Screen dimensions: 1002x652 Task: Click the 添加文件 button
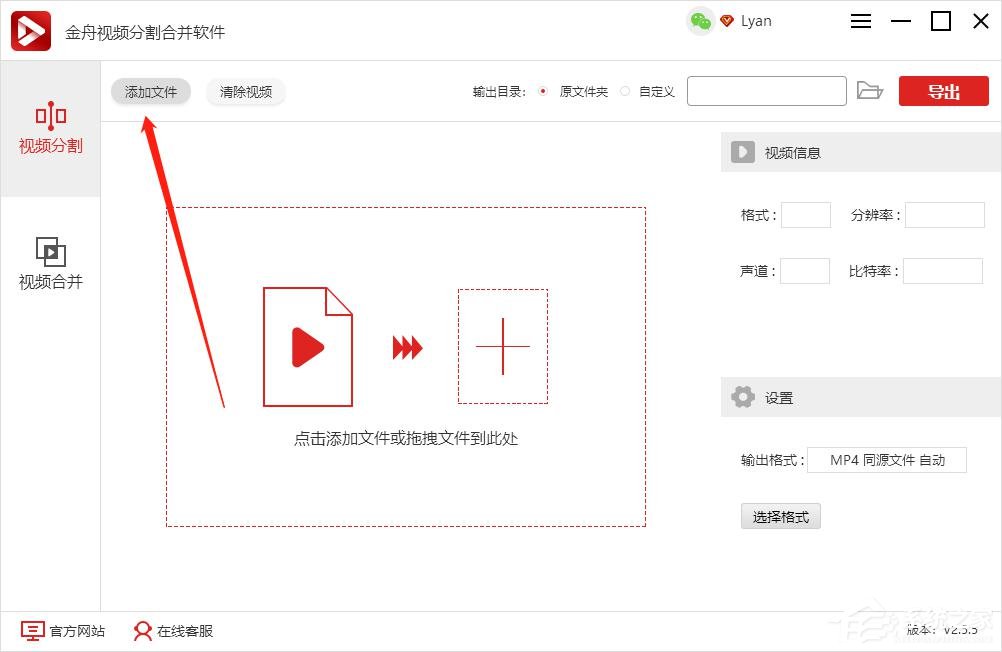click(150, 91)
